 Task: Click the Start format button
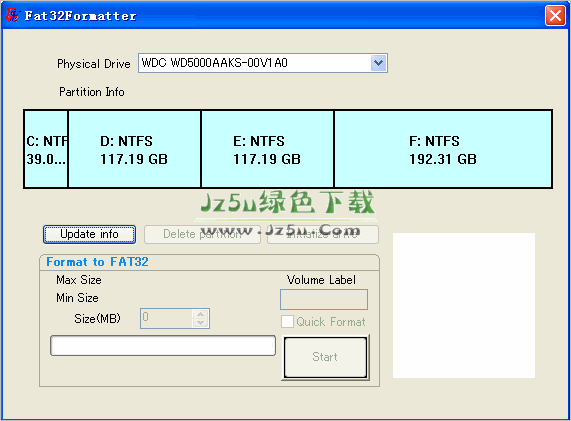325,357
